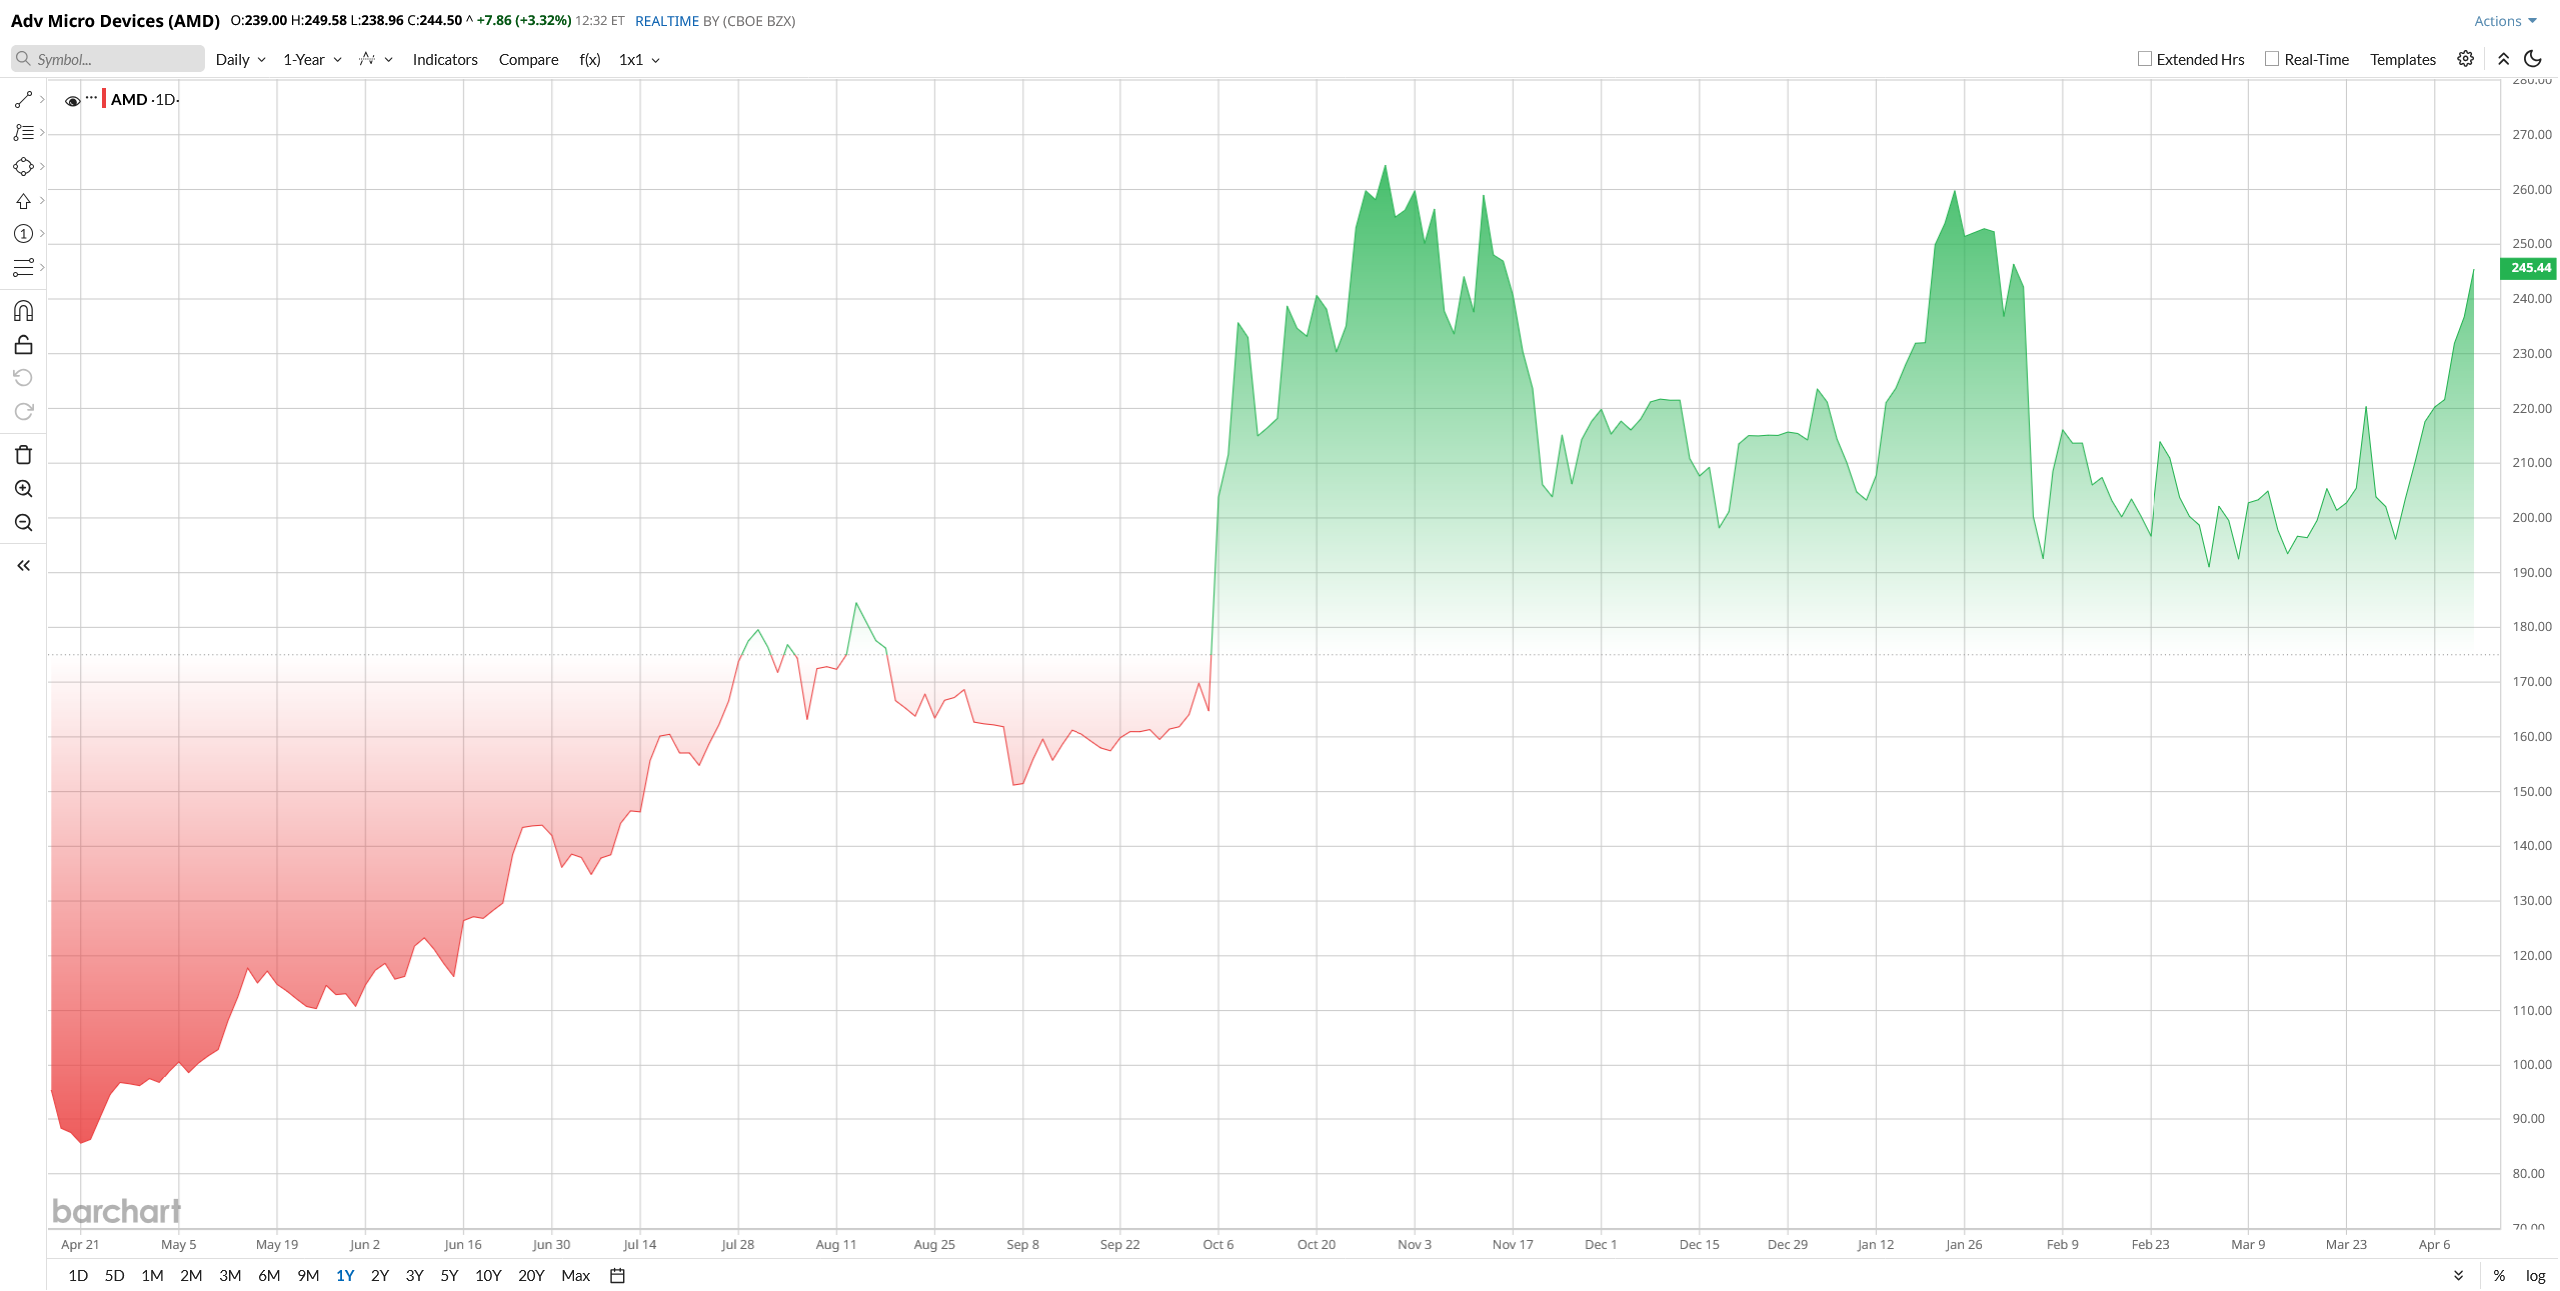Open the 1-Year period dropdown
Viewport: 2560px width, 1291px height.
click(312, 60)
